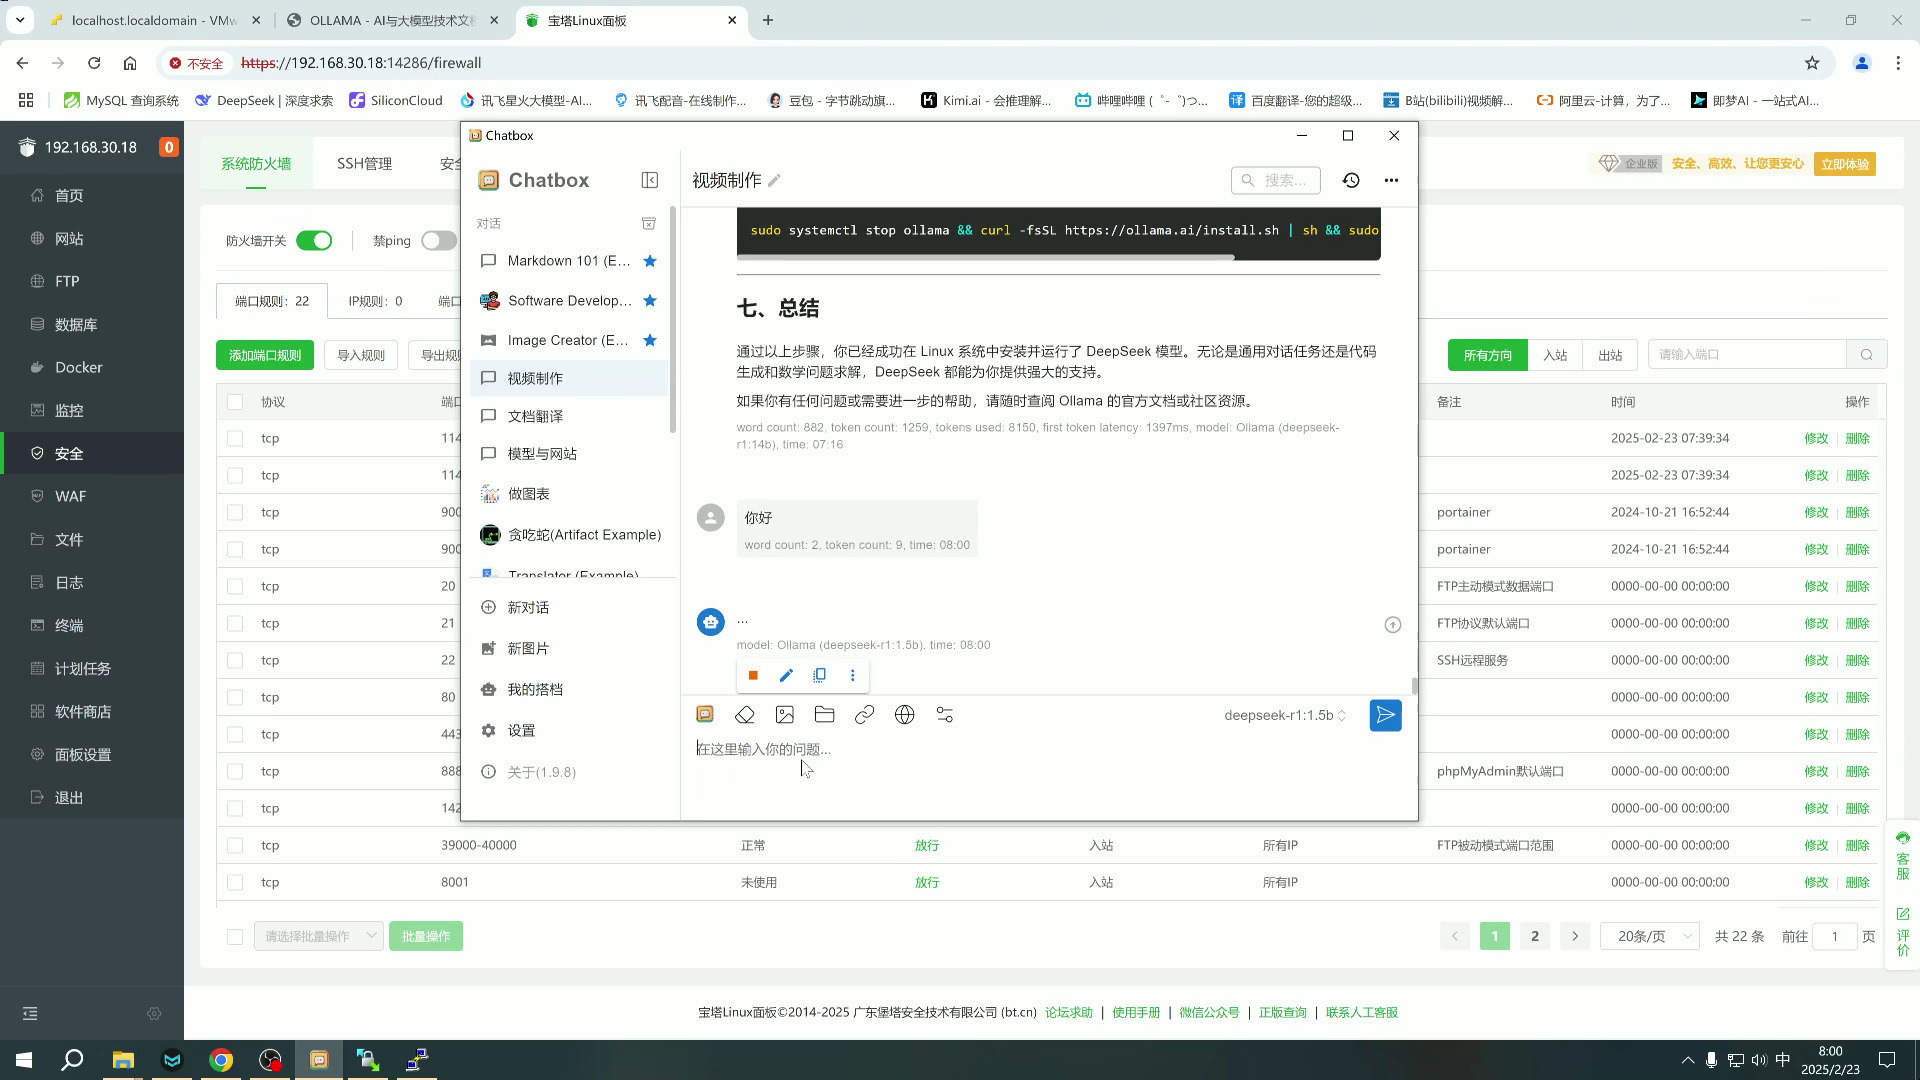This screenshot has width=1920, height=1080.
Task: Switch to the SSH管理 tab
Action: pyautogui.click(x=364, y=163)
